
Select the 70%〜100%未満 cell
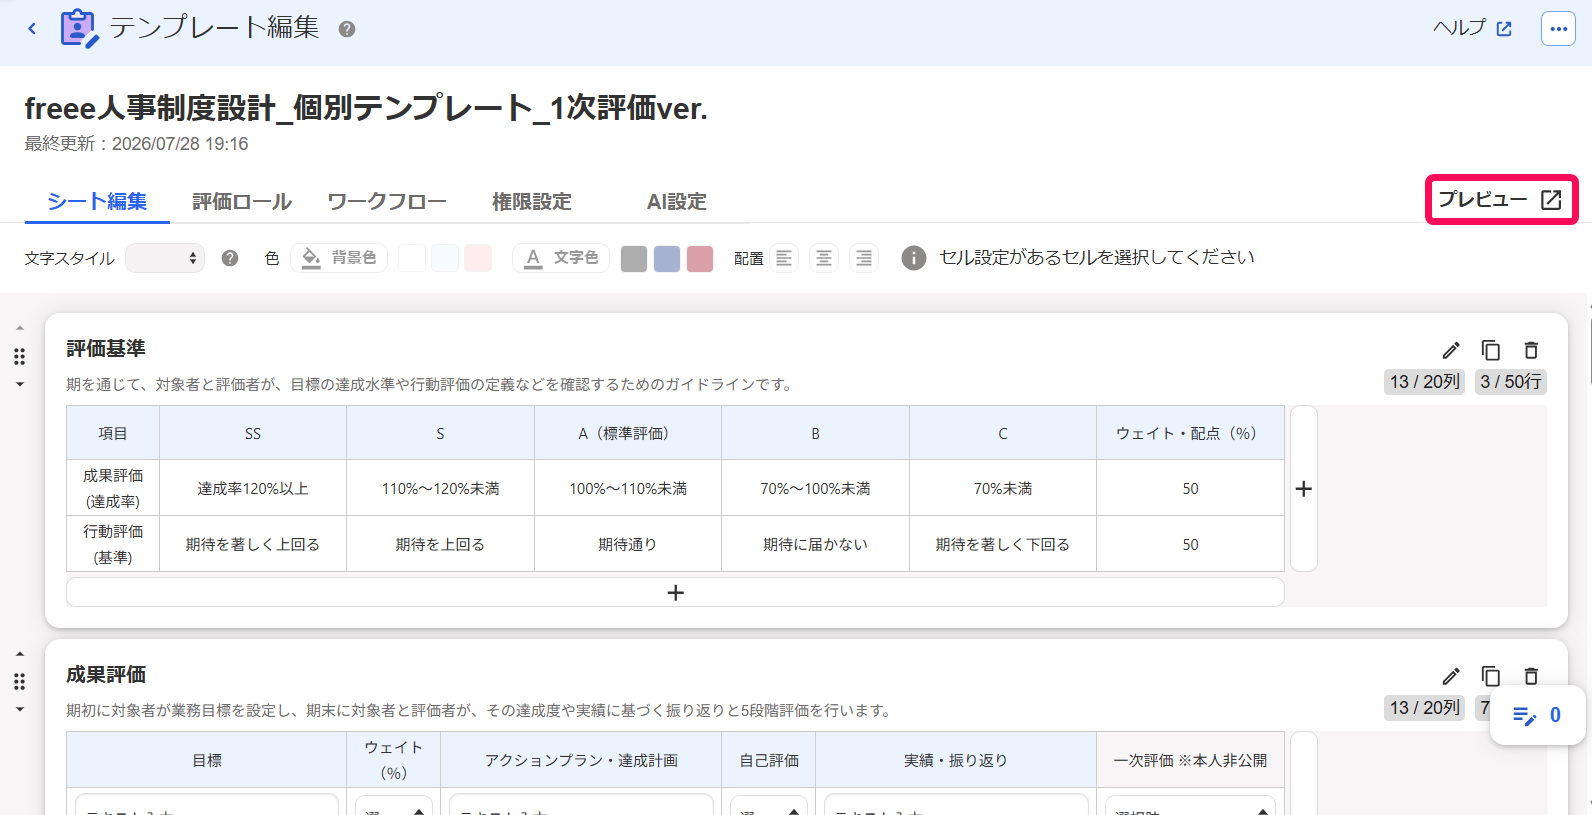(x=815, y=488)
